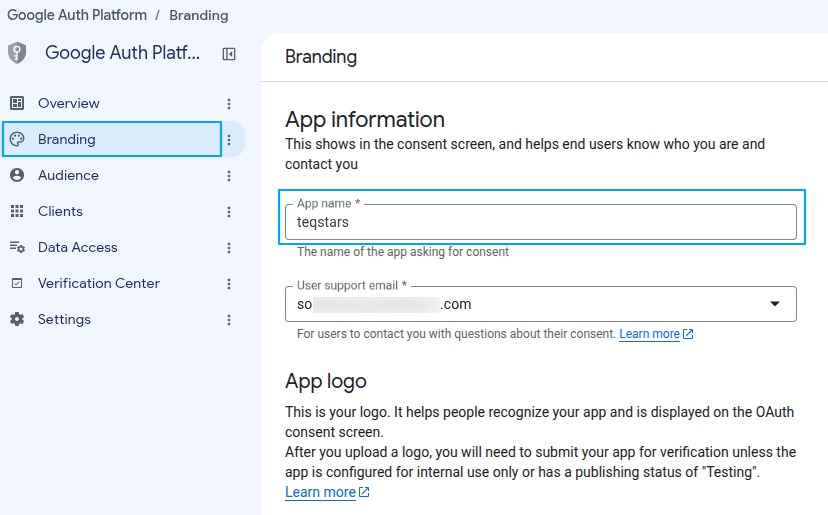Click the Branding page heading
This screenshot has height=515, width=828.
(321, 57)
